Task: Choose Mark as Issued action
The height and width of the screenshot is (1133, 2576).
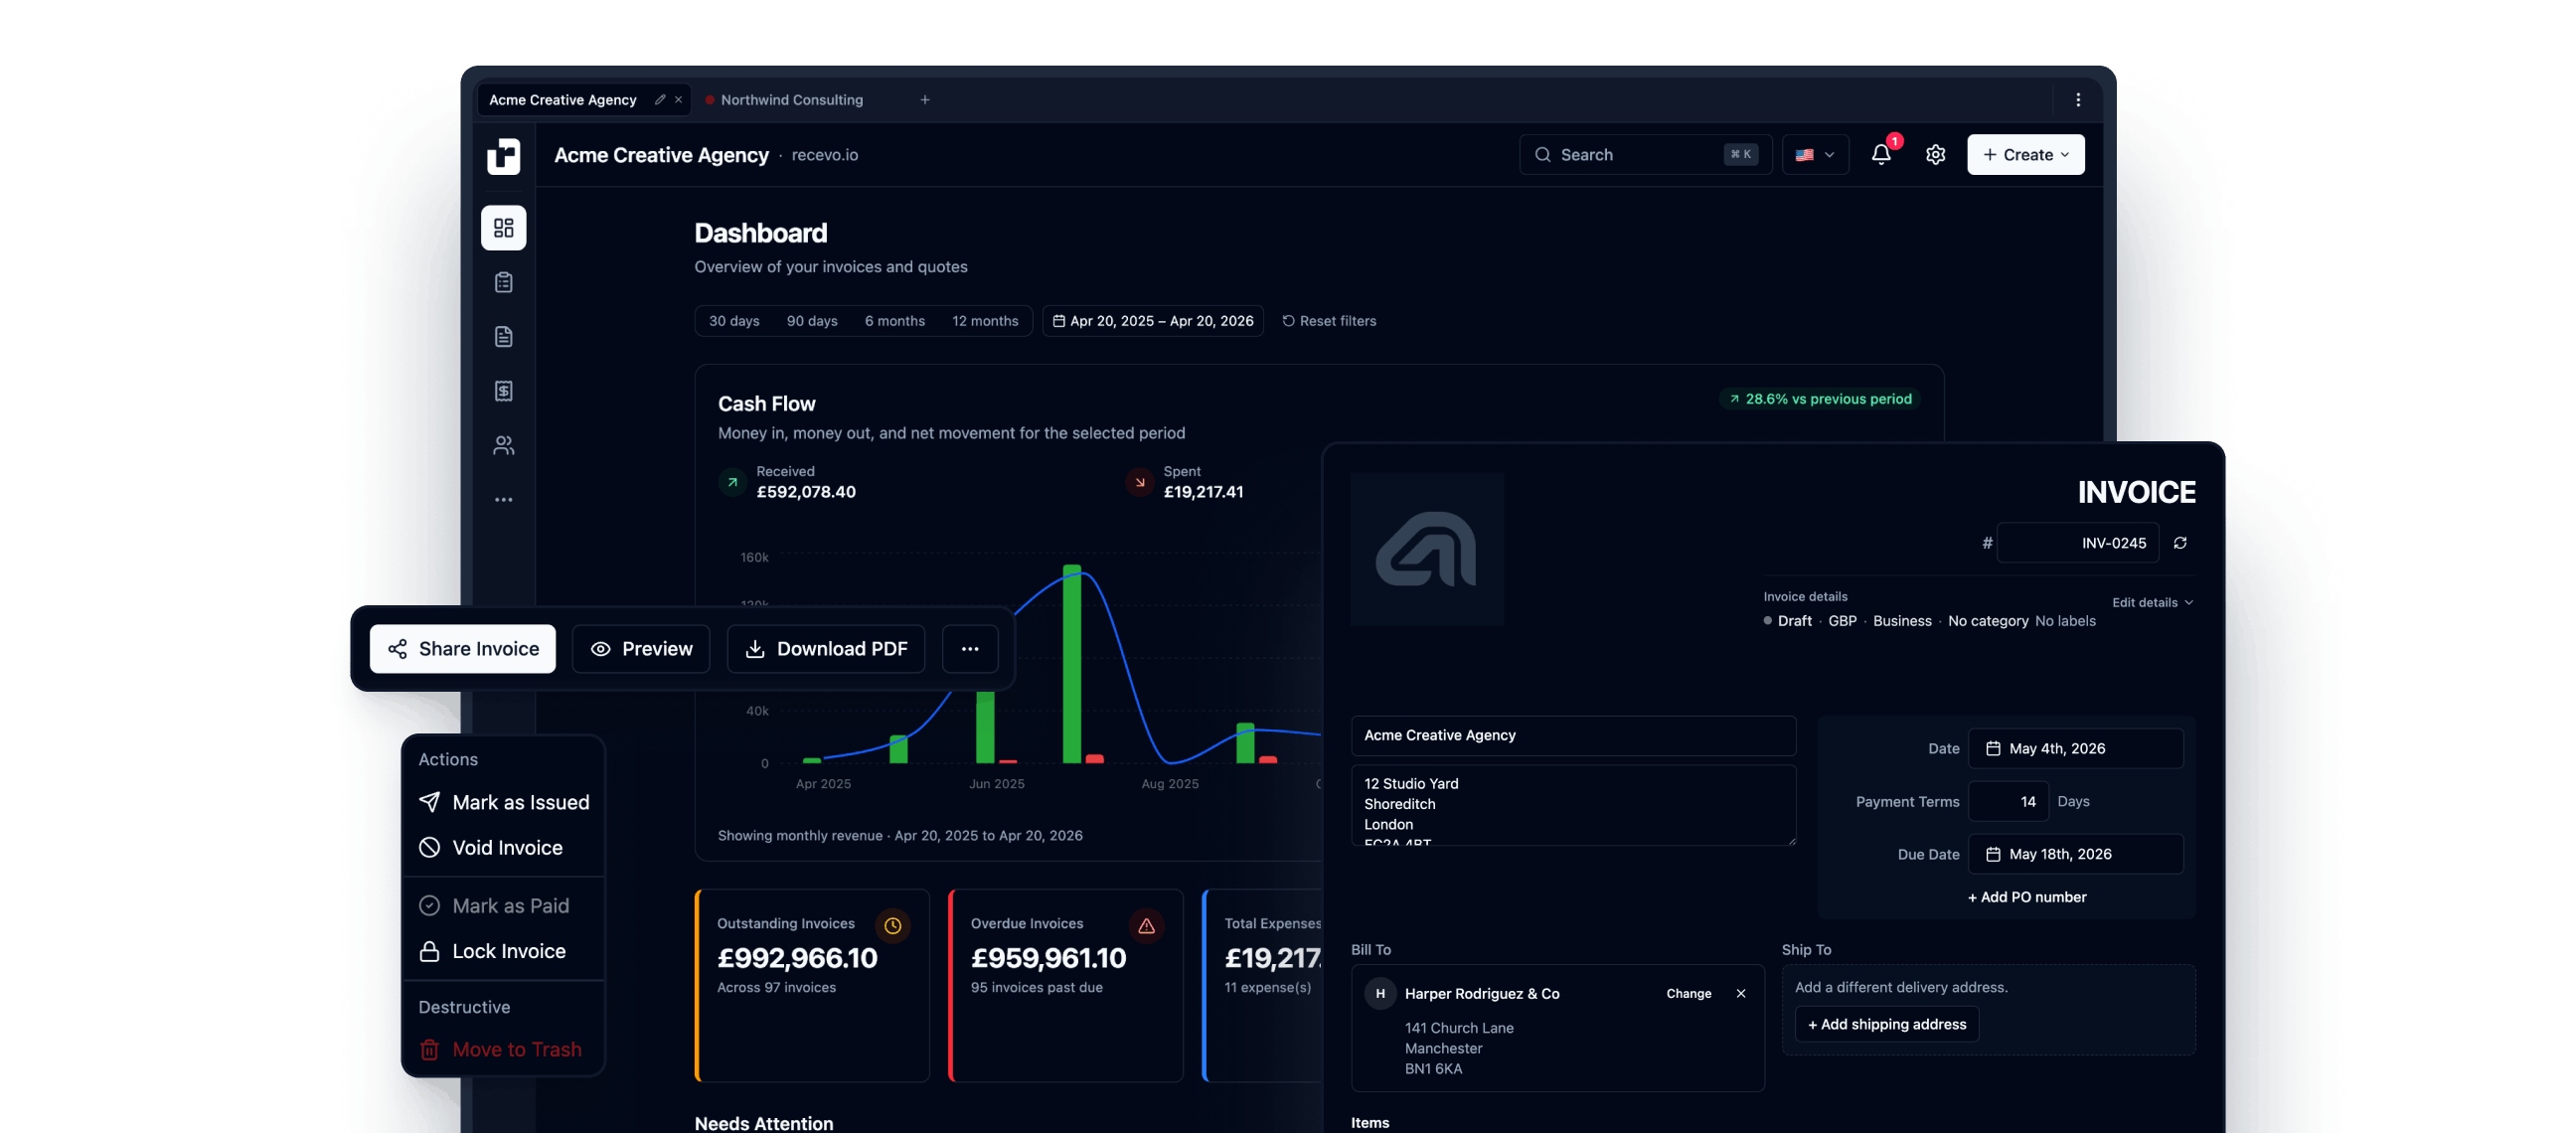Action: point(504,802)
